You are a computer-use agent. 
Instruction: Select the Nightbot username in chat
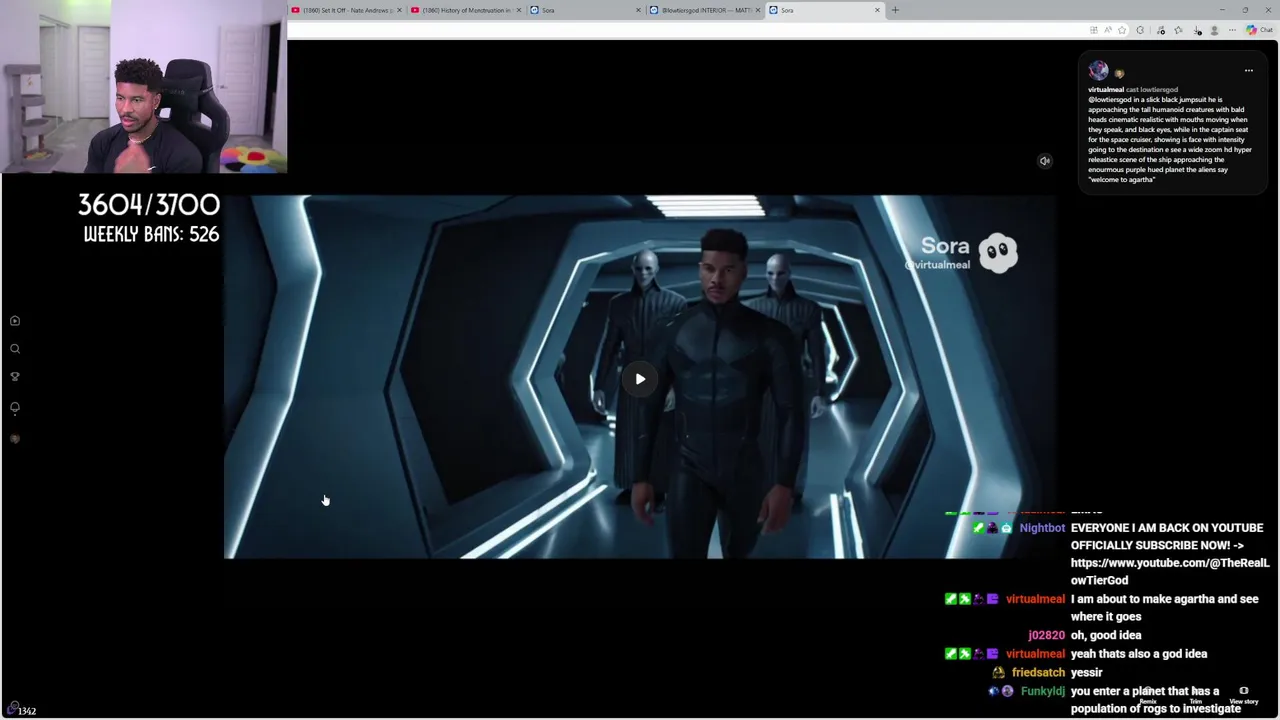tap(1042, 527)
